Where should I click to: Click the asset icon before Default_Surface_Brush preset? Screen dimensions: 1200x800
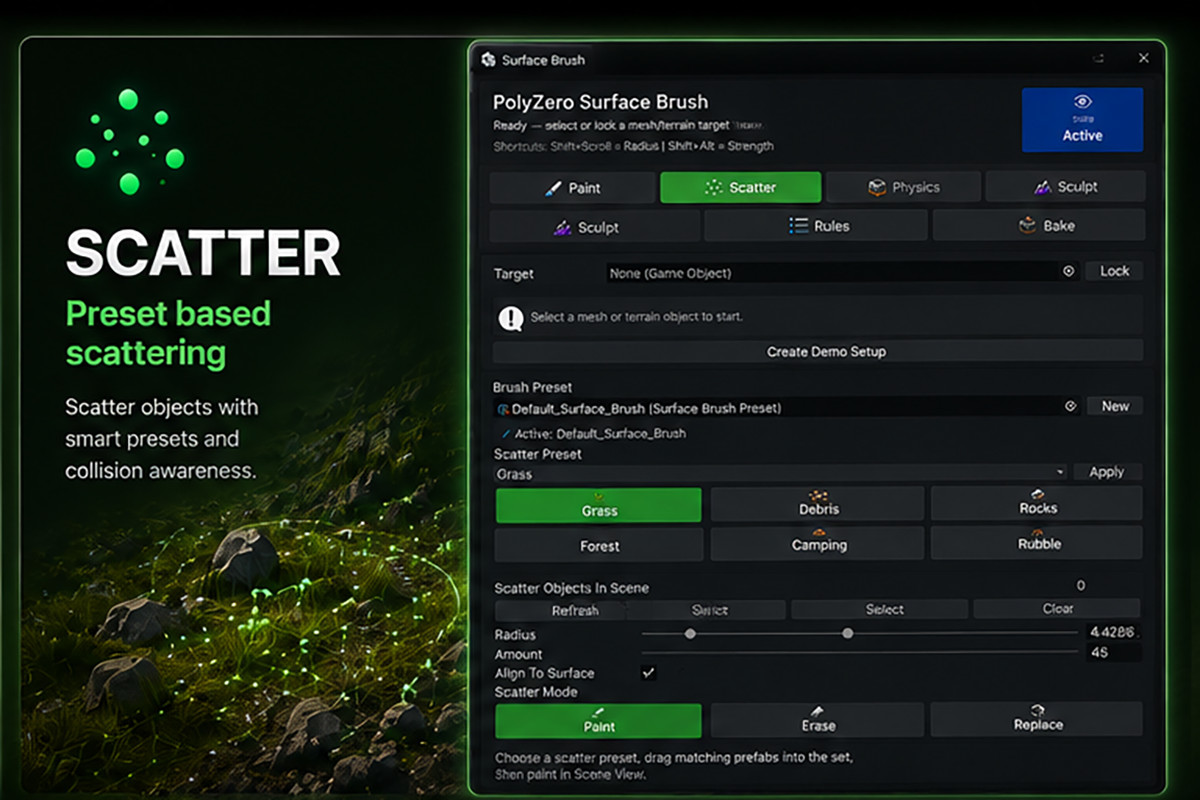[503, 409]
